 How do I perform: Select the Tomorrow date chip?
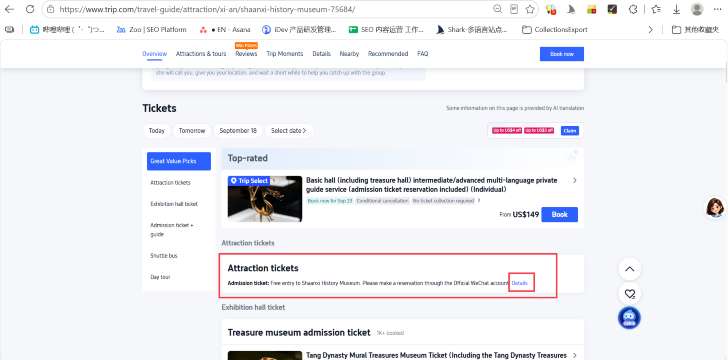point(192,131)
